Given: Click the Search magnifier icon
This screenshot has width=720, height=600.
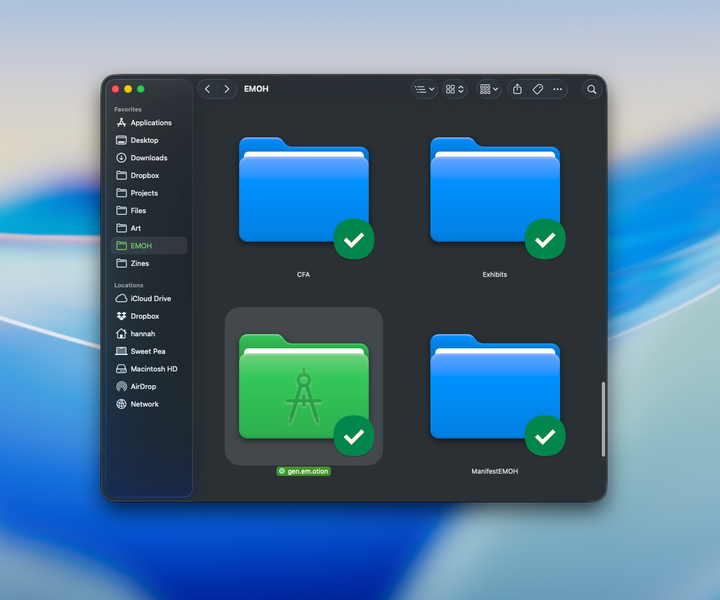Looking at the screenshot, I should [x=592, y=89].
